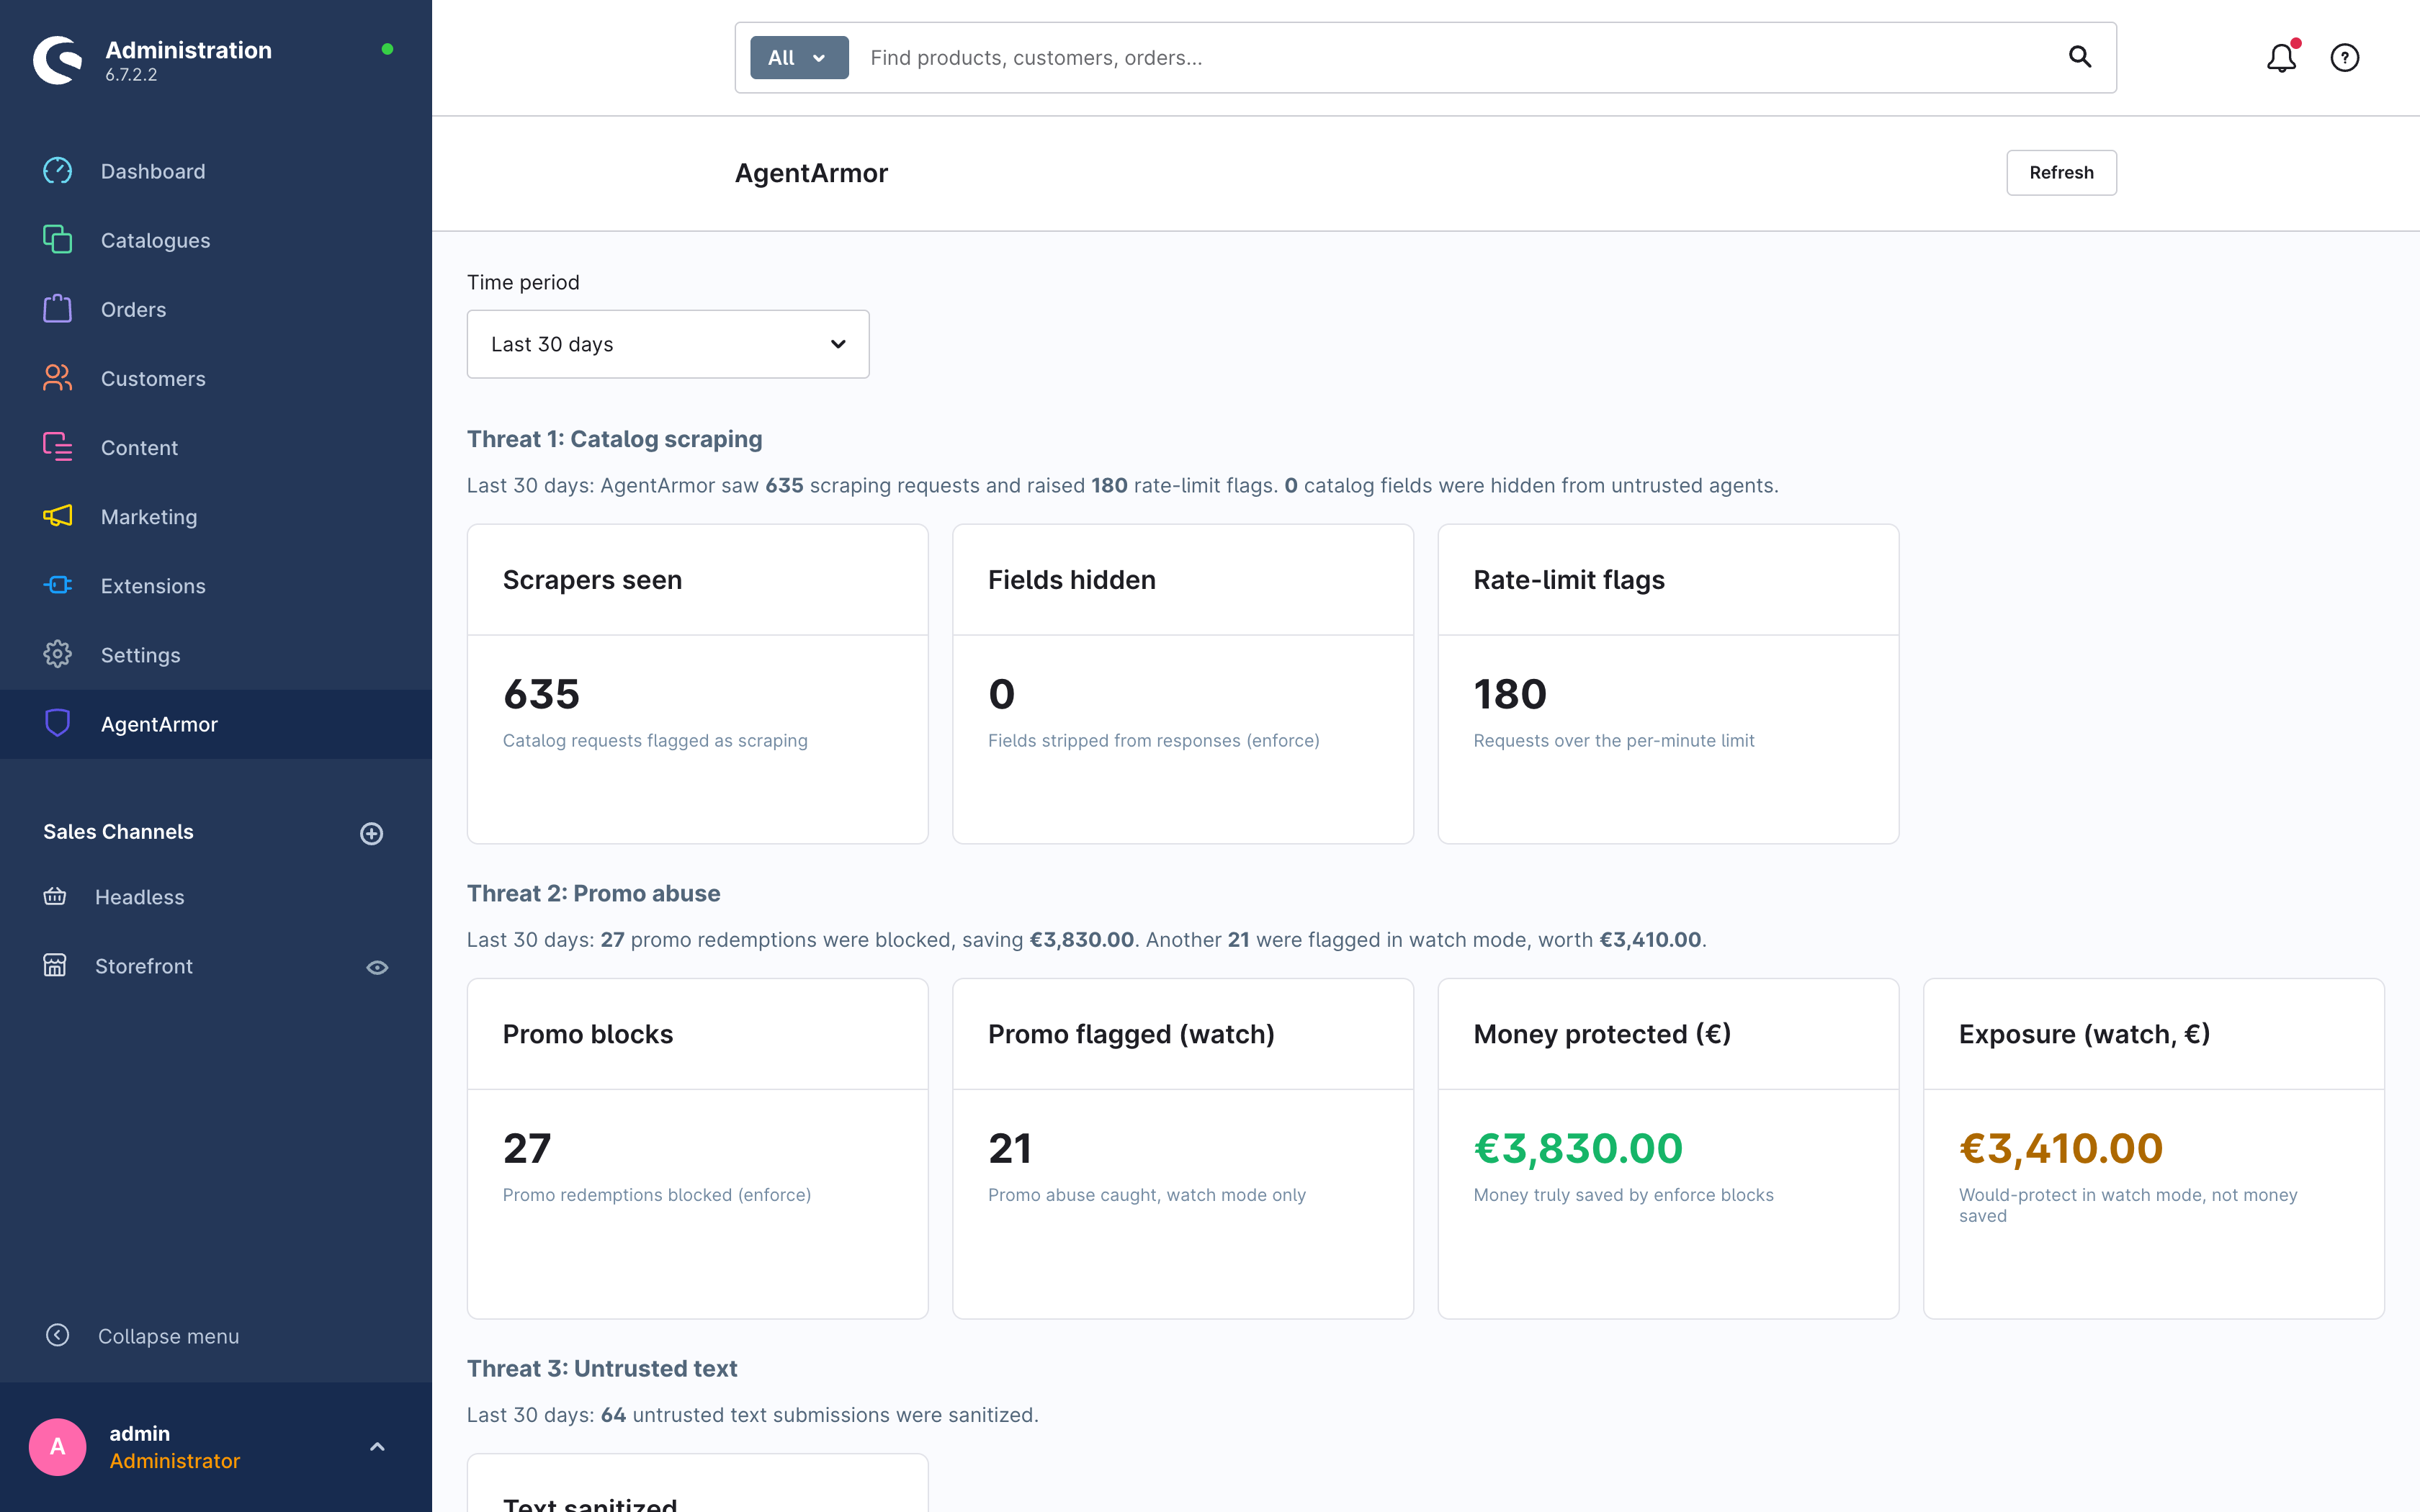Click the Money protected (€) title
The width and height of the screenshot is (2420, 1512).
[x=1602, y=1034]
